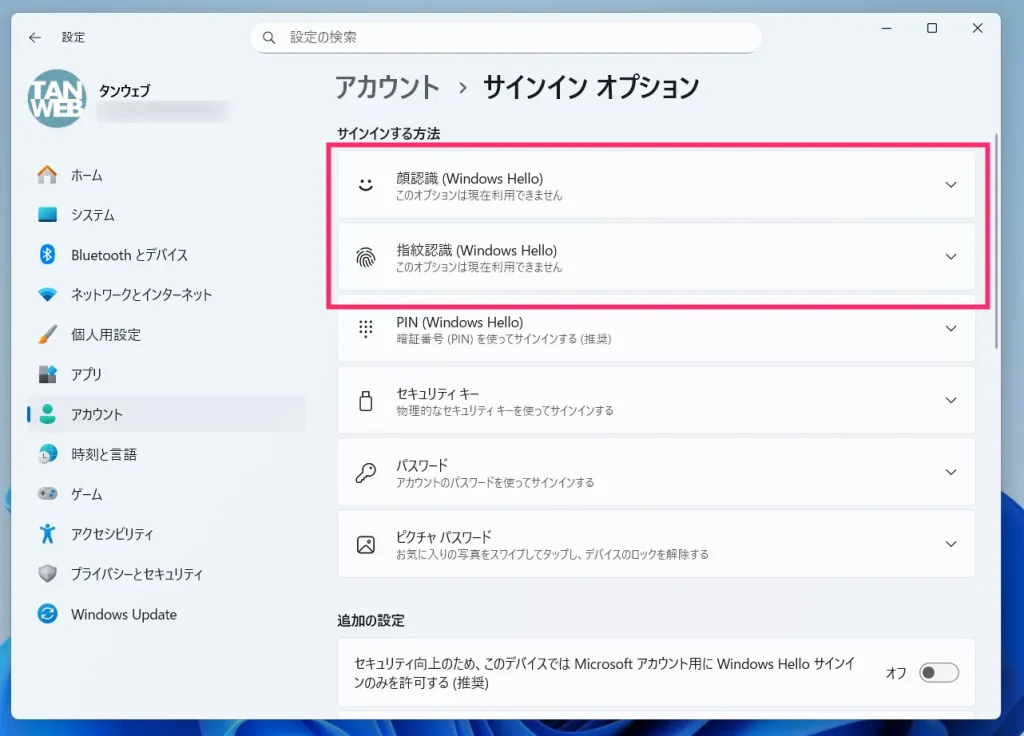Viewport: 1024px width, 736px height.
Task: Click the タンウェブ user name
Action: tap(124, 91)
